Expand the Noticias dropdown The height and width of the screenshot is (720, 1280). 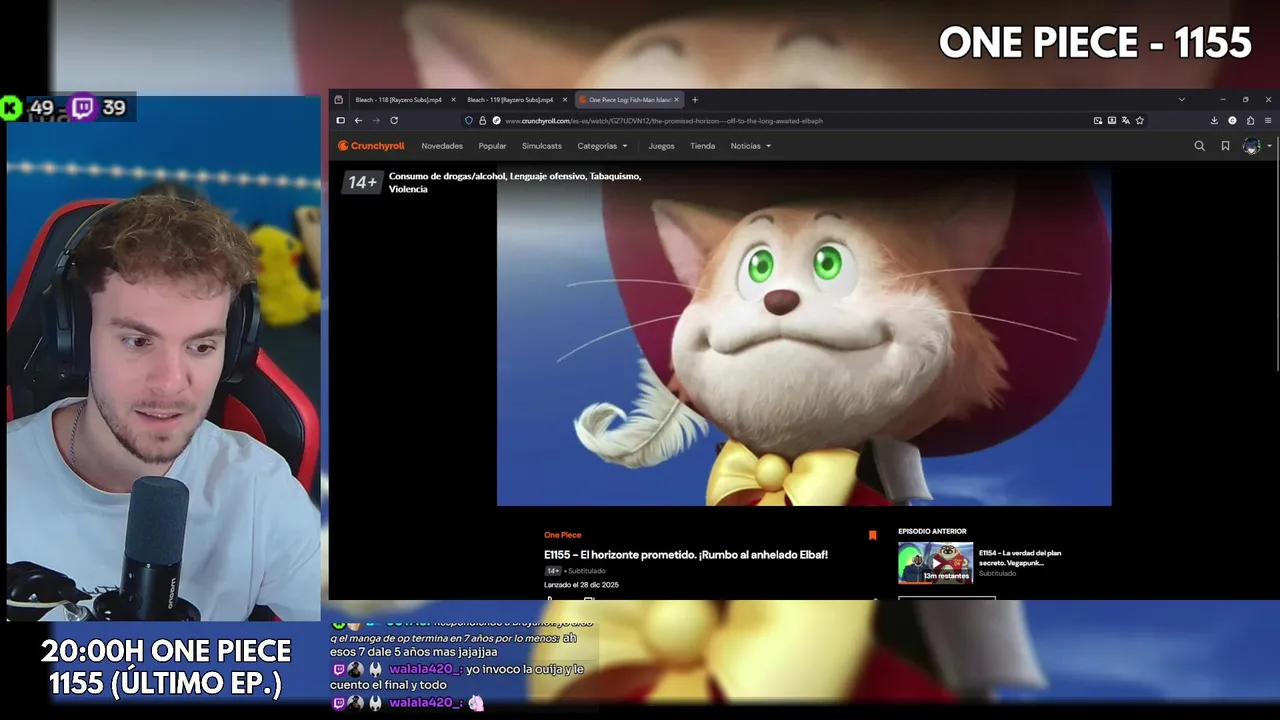tap(750, 146)
